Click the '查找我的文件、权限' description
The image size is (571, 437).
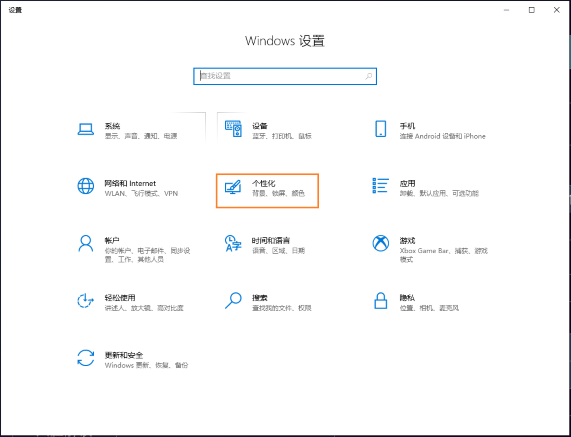282,308
